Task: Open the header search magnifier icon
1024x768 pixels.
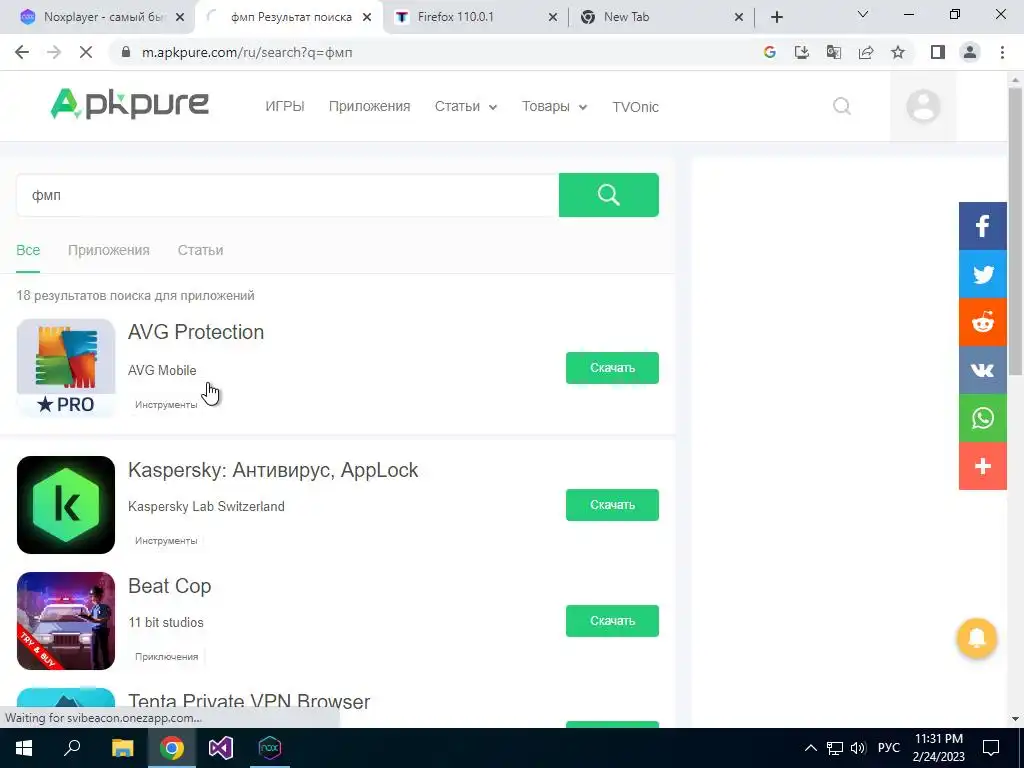Action: click(842, 106)
